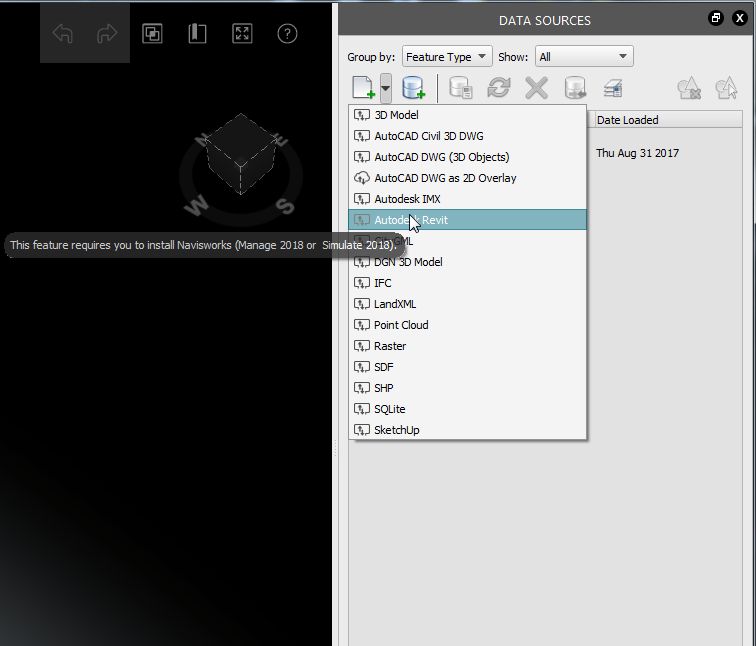Select the highlighted Autodesk Revit entry

pos(467,220)
